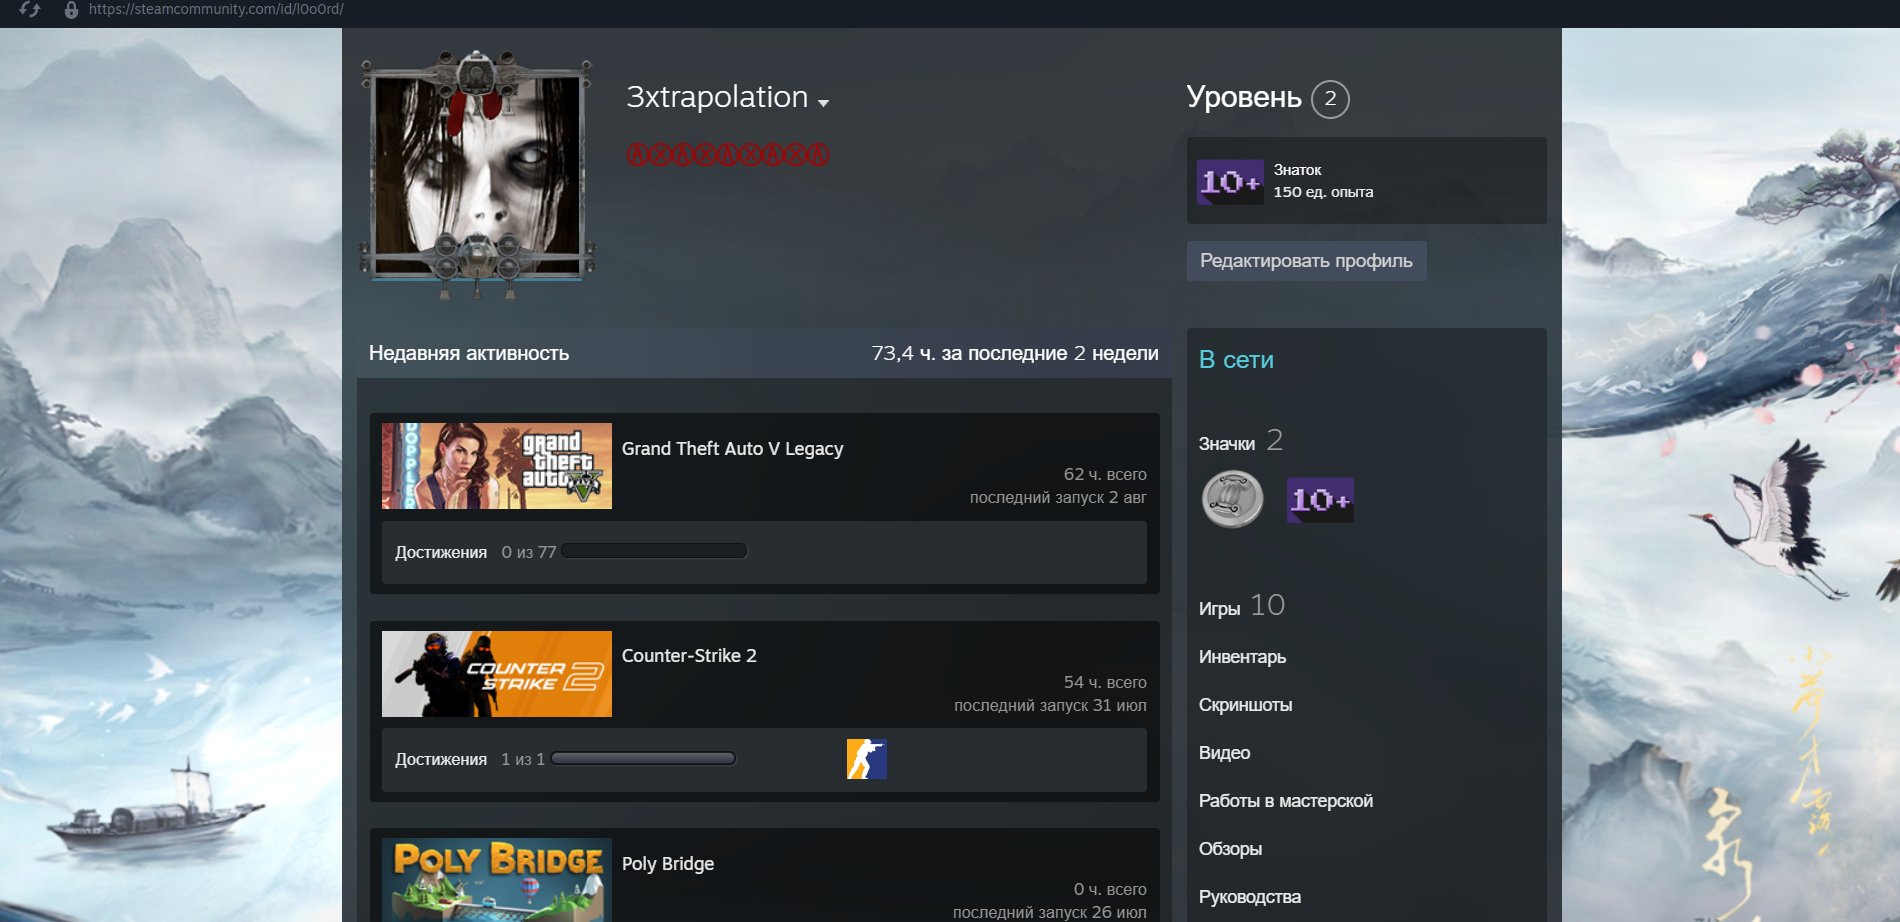Click Достижения label for GTA V

(441, 552)
